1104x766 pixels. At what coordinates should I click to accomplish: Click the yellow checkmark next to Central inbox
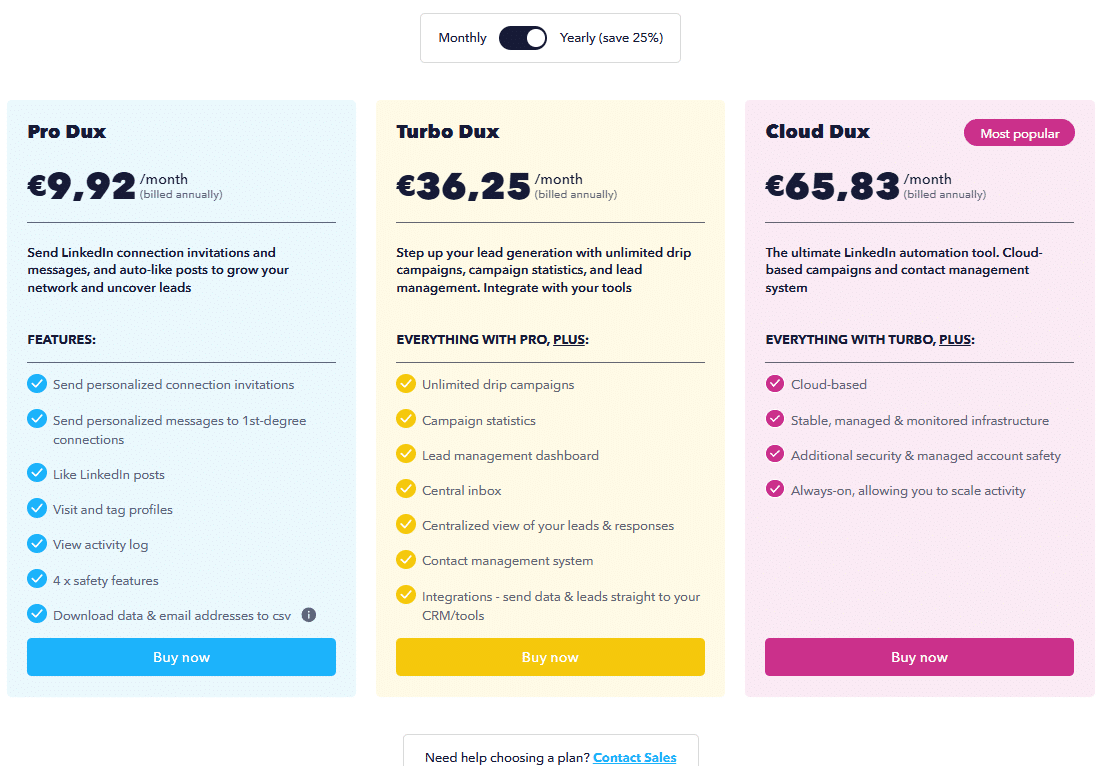406,489
